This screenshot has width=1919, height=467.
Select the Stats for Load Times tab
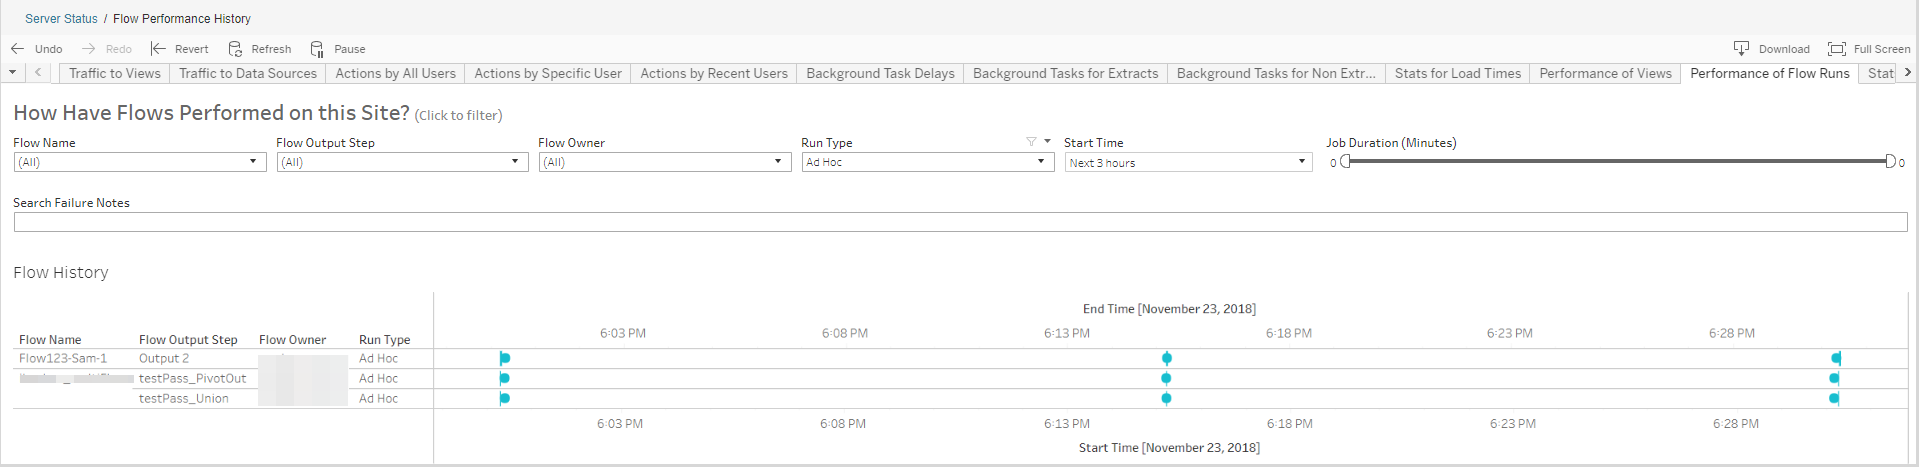pyautogui.click(x=1457, y=73)
